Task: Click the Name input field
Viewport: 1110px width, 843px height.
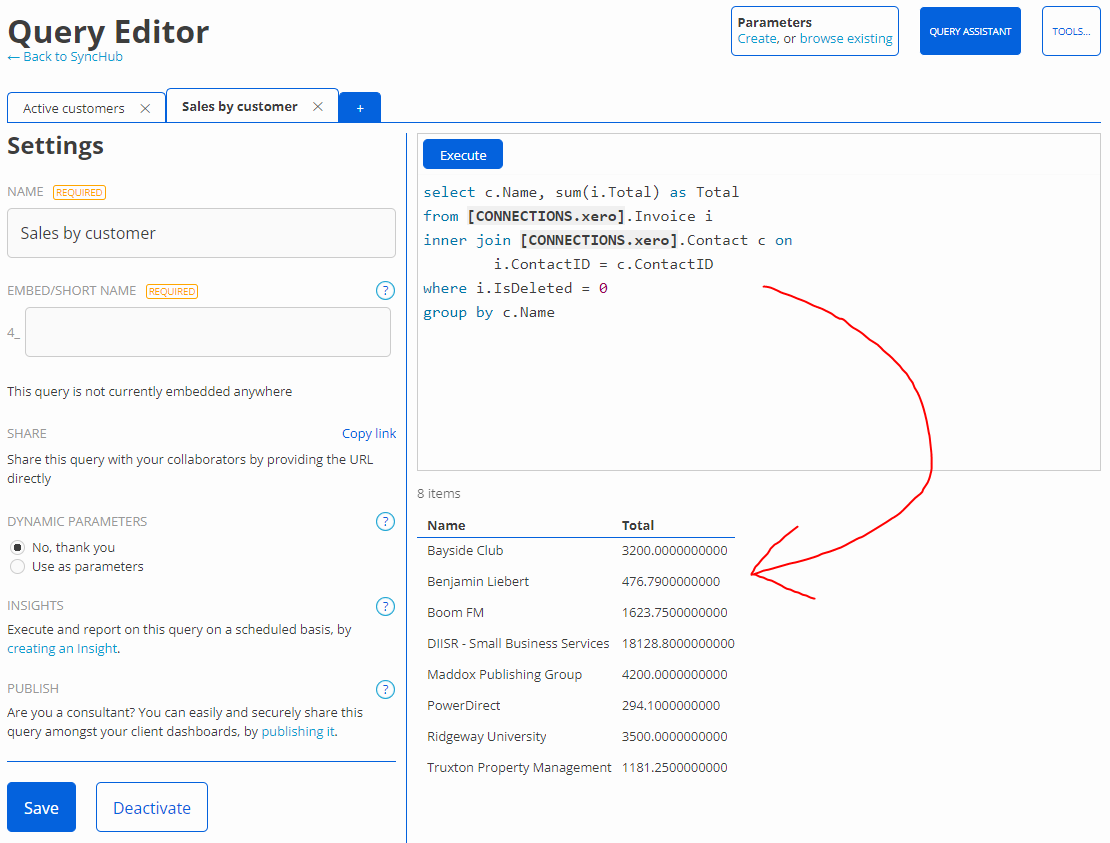Action: pyautogui.click(x=201, y=233)
